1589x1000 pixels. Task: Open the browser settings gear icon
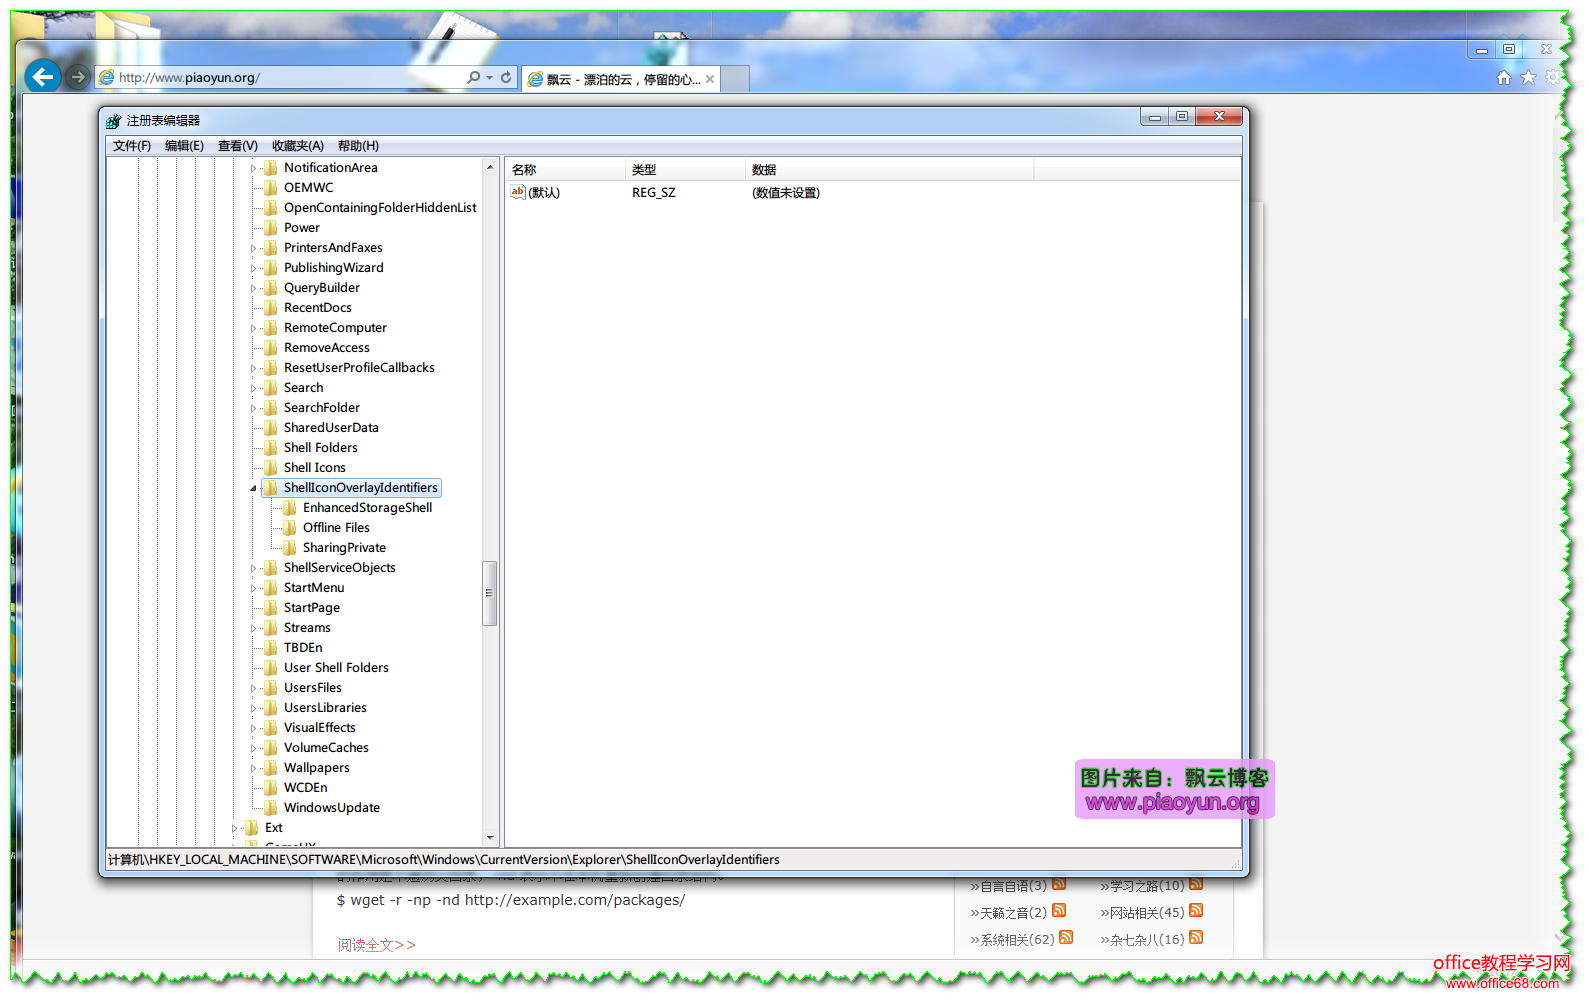point(1552,77)
